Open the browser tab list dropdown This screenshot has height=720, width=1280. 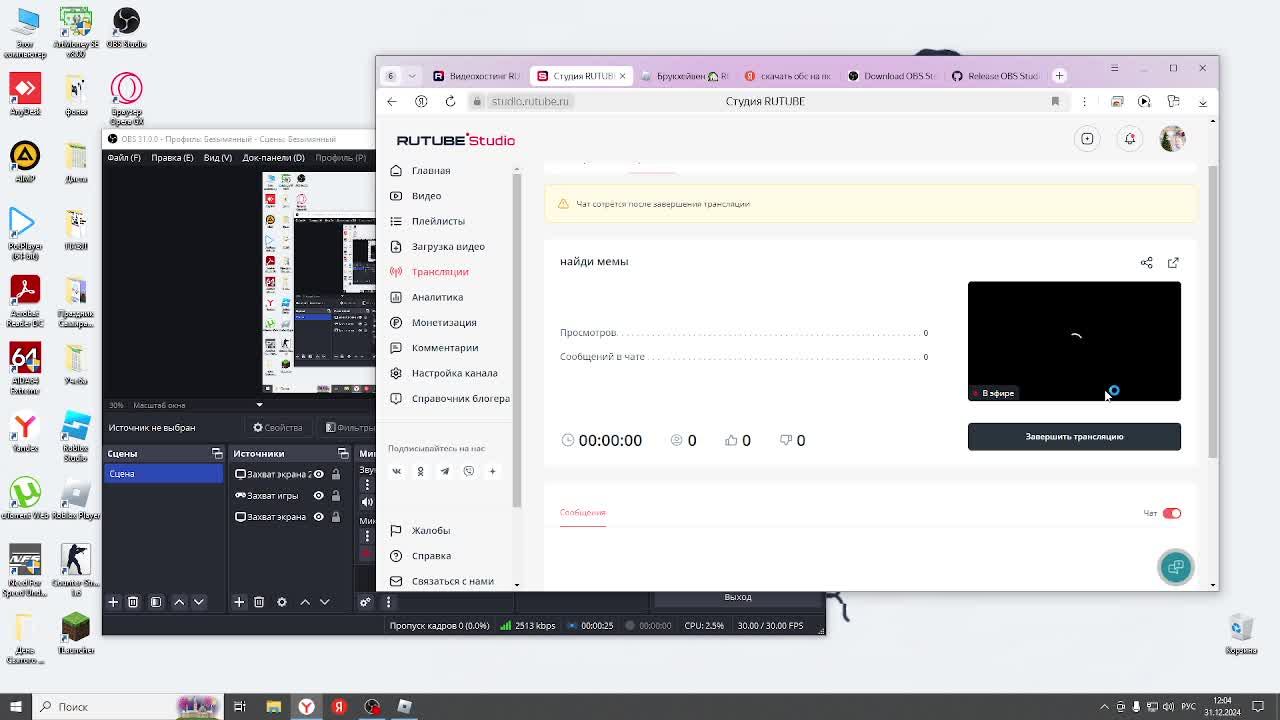point(412,76)
